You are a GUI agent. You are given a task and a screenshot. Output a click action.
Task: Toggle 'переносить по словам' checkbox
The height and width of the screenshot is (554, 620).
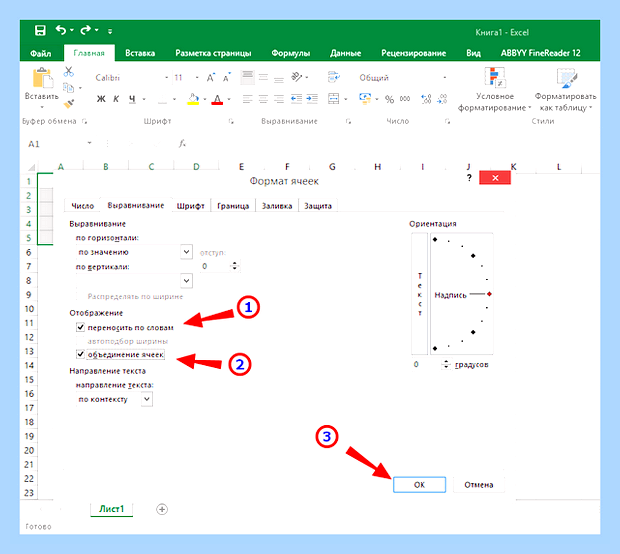pyautogui.click(x=80, y=327)
